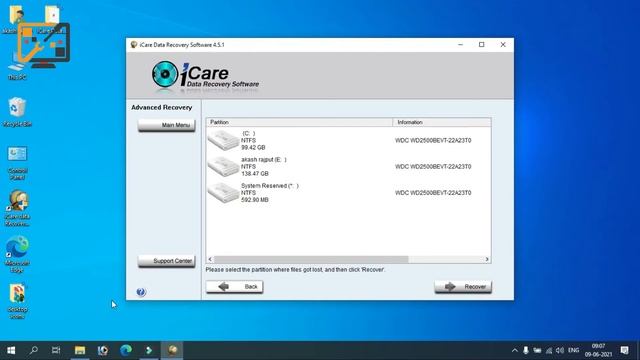640x360 pixels.
Task: Click the 138.47 GB partition size text
Action: [255, 173]
